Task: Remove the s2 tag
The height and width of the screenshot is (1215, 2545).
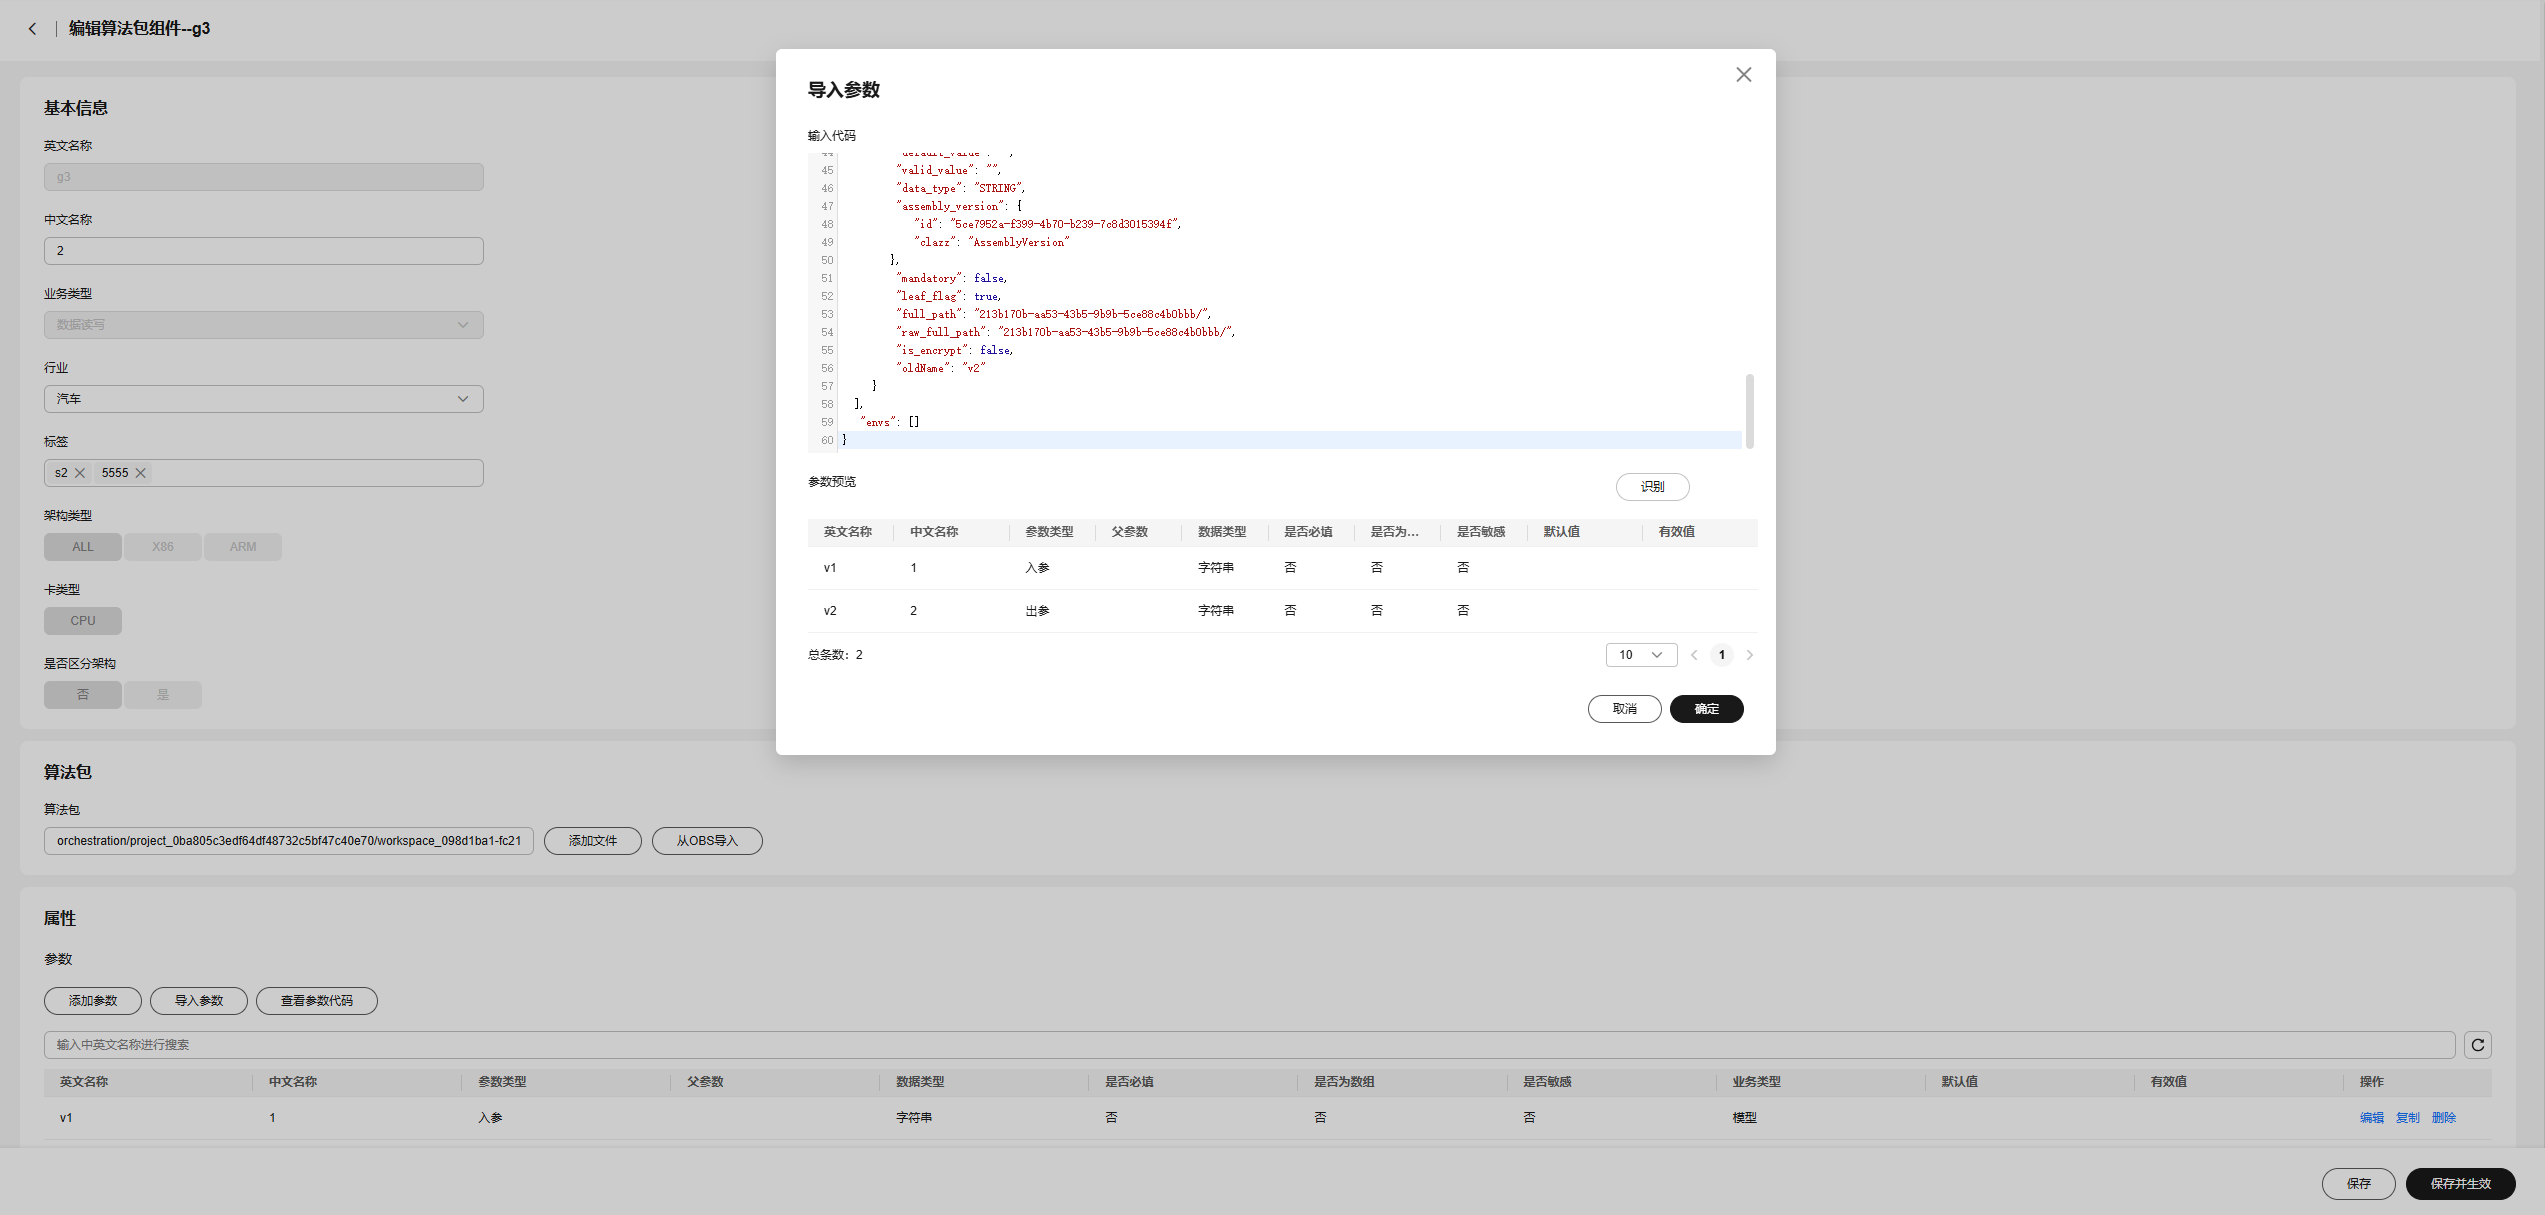Action: (x=80, y=473)
